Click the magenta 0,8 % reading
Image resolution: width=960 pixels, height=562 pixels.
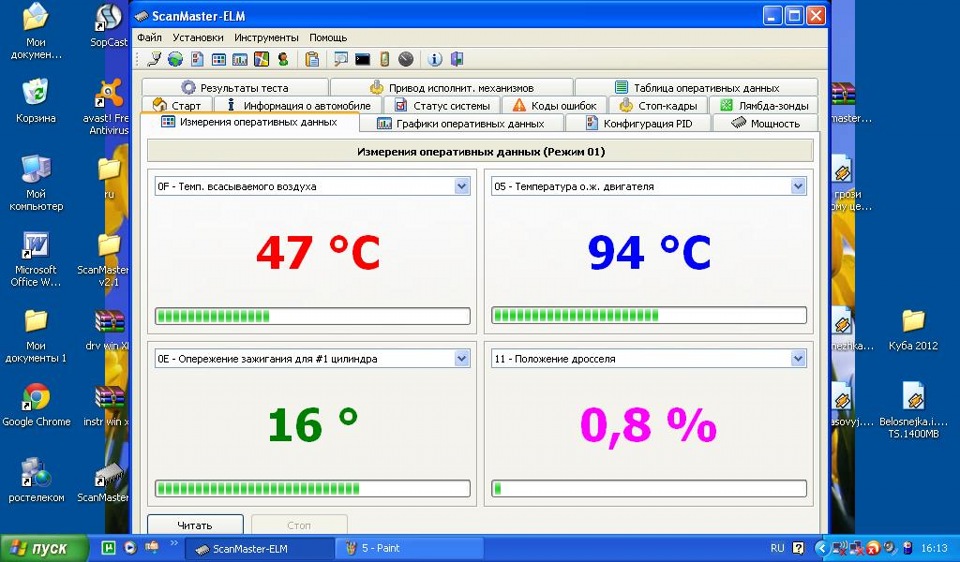click(648, 425)
